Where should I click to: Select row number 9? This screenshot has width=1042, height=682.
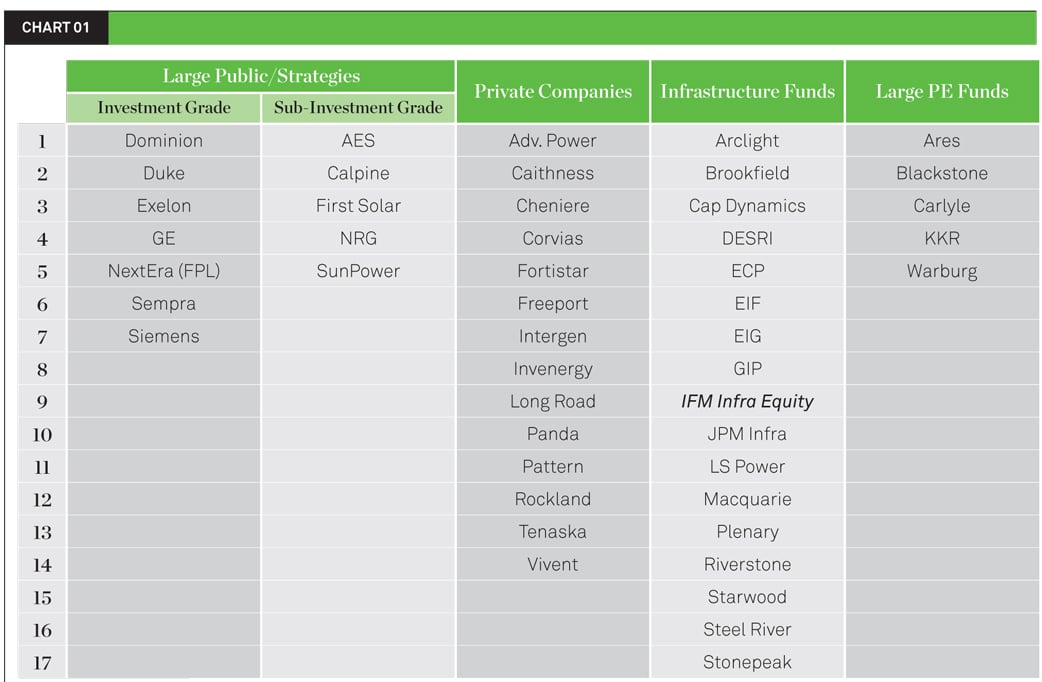(42, 401)
